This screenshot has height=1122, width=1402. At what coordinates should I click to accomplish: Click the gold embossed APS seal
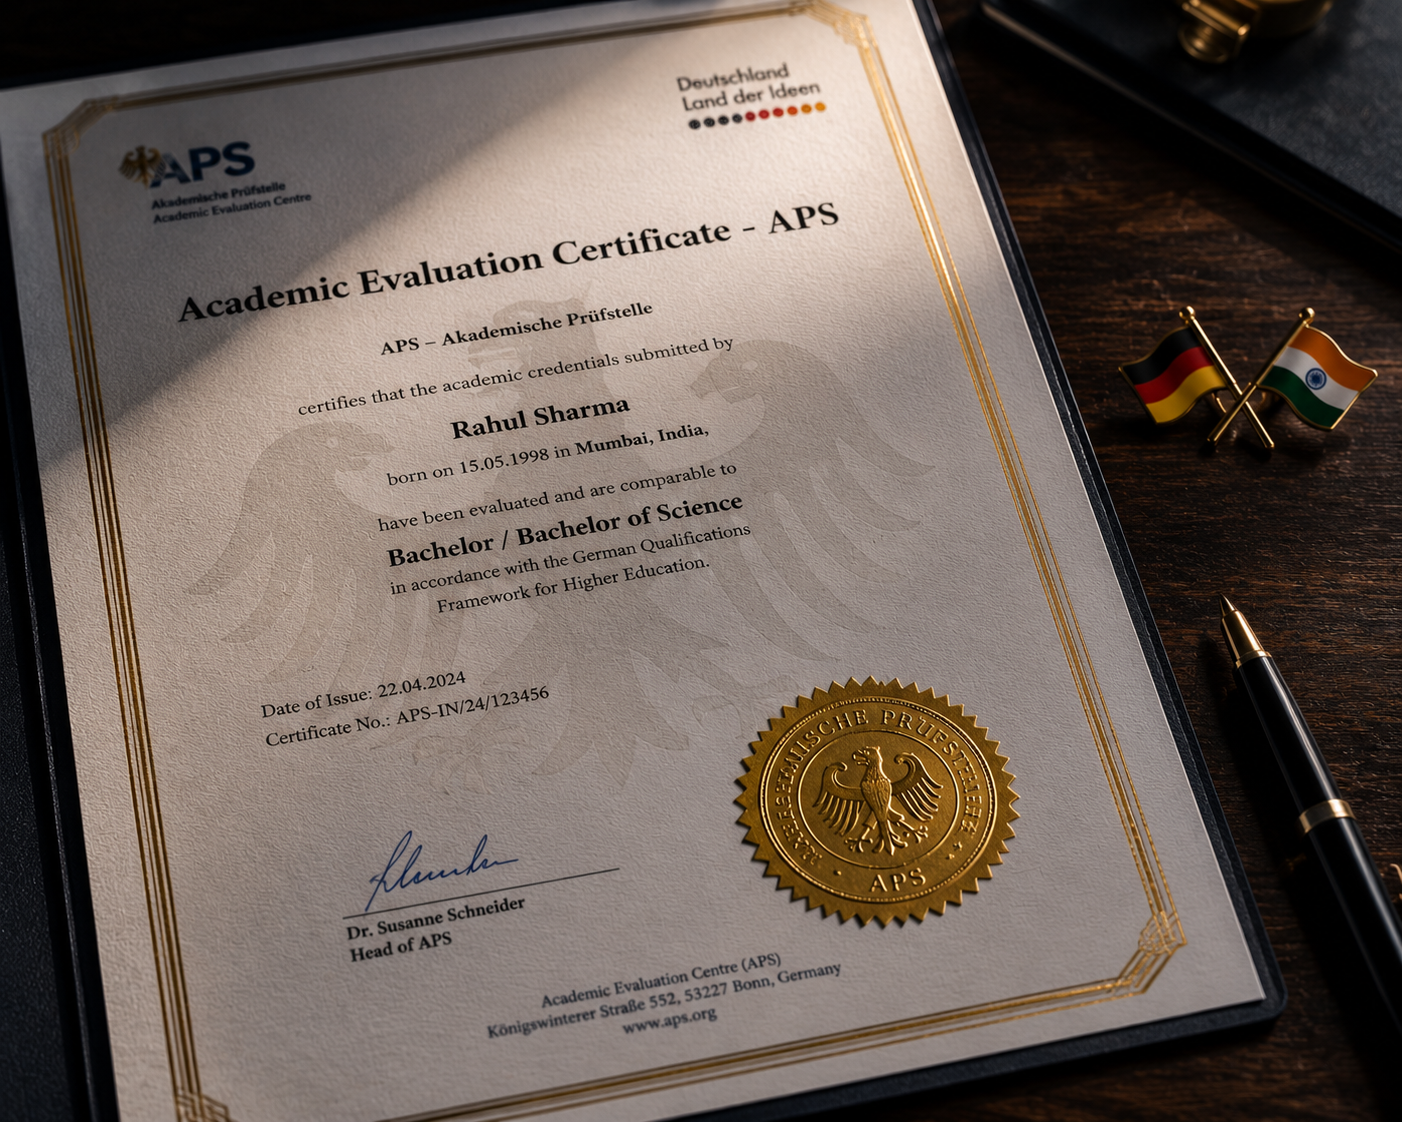pyautogui.click(x=877, y=802)
